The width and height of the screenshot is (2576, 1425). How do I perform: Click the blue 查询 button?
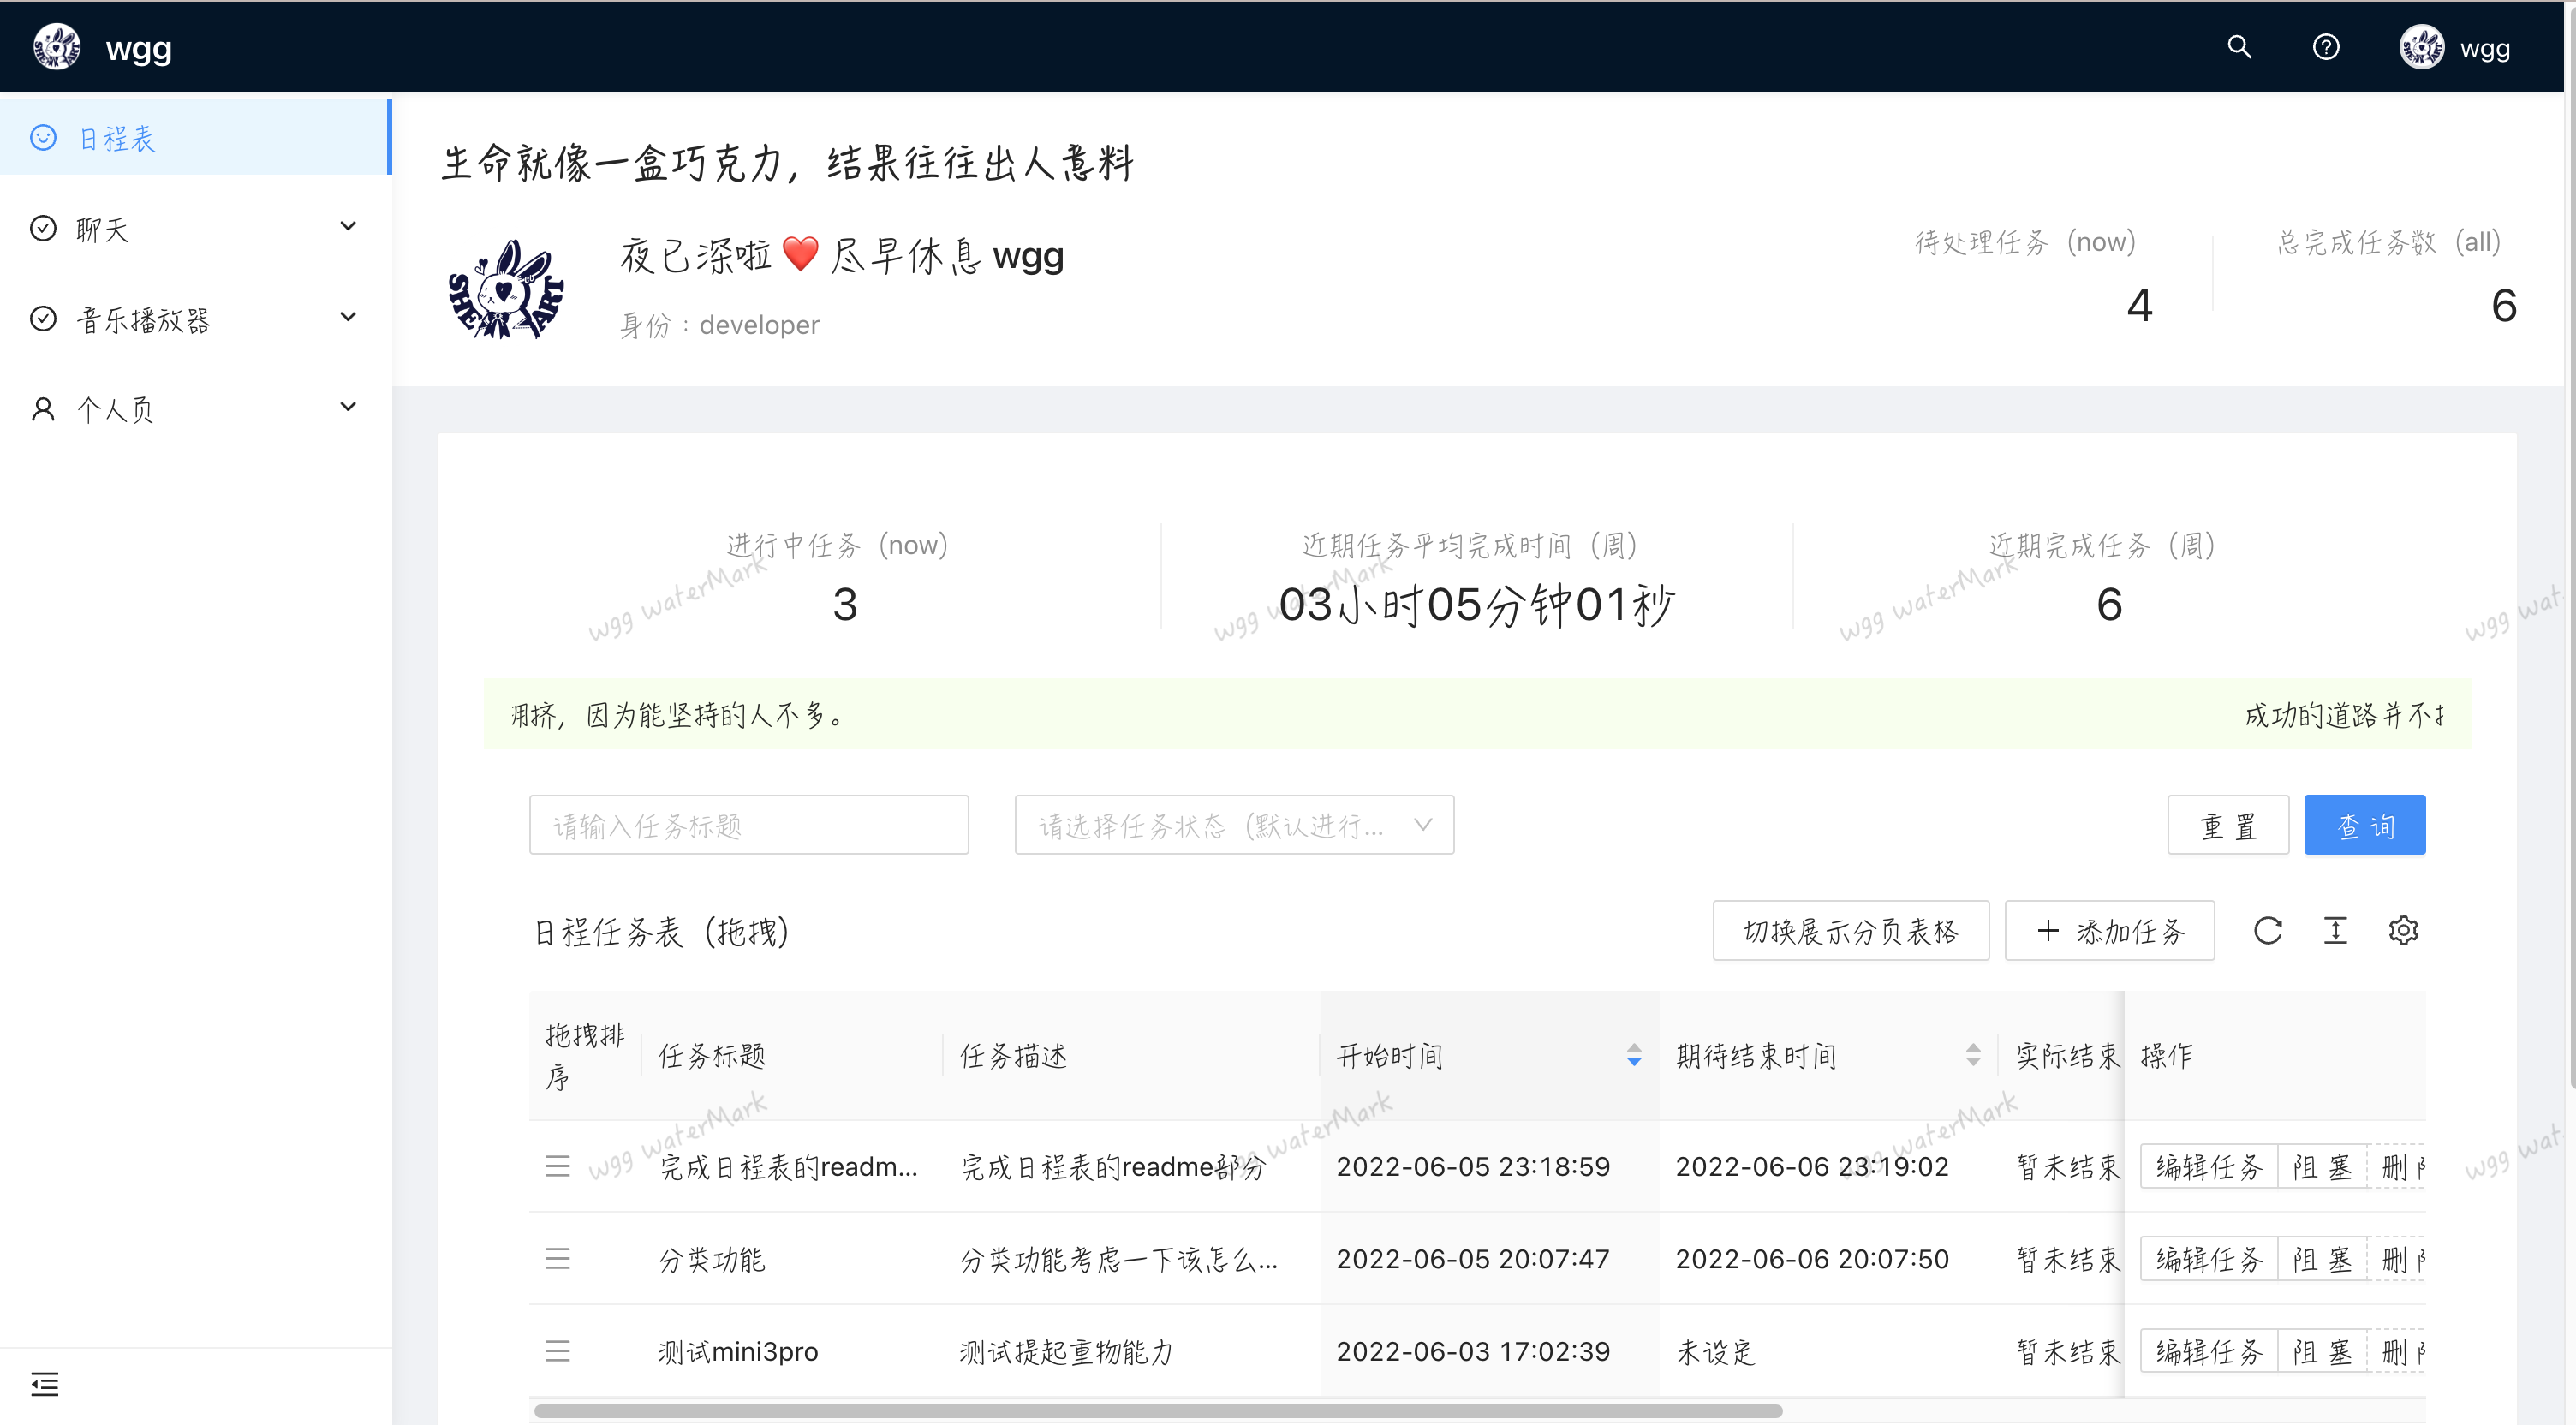2365,825
